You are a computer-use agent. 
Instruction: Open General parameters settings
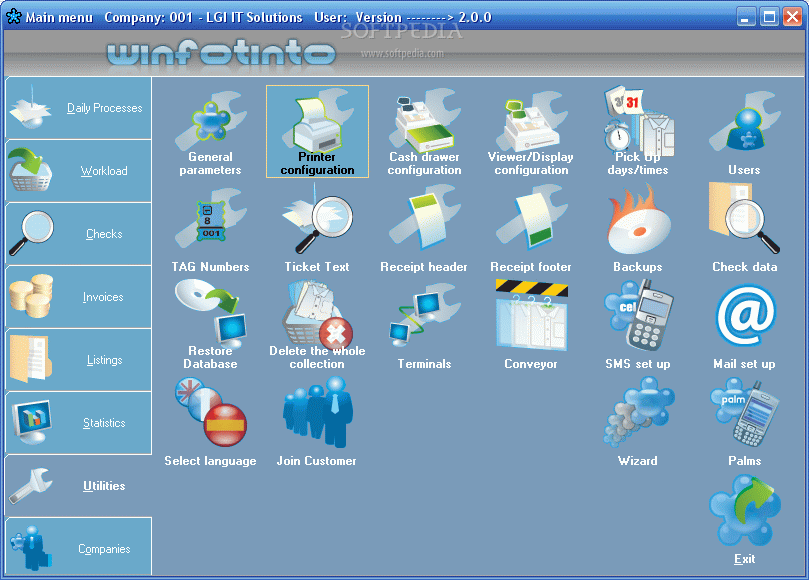(210, 132)
